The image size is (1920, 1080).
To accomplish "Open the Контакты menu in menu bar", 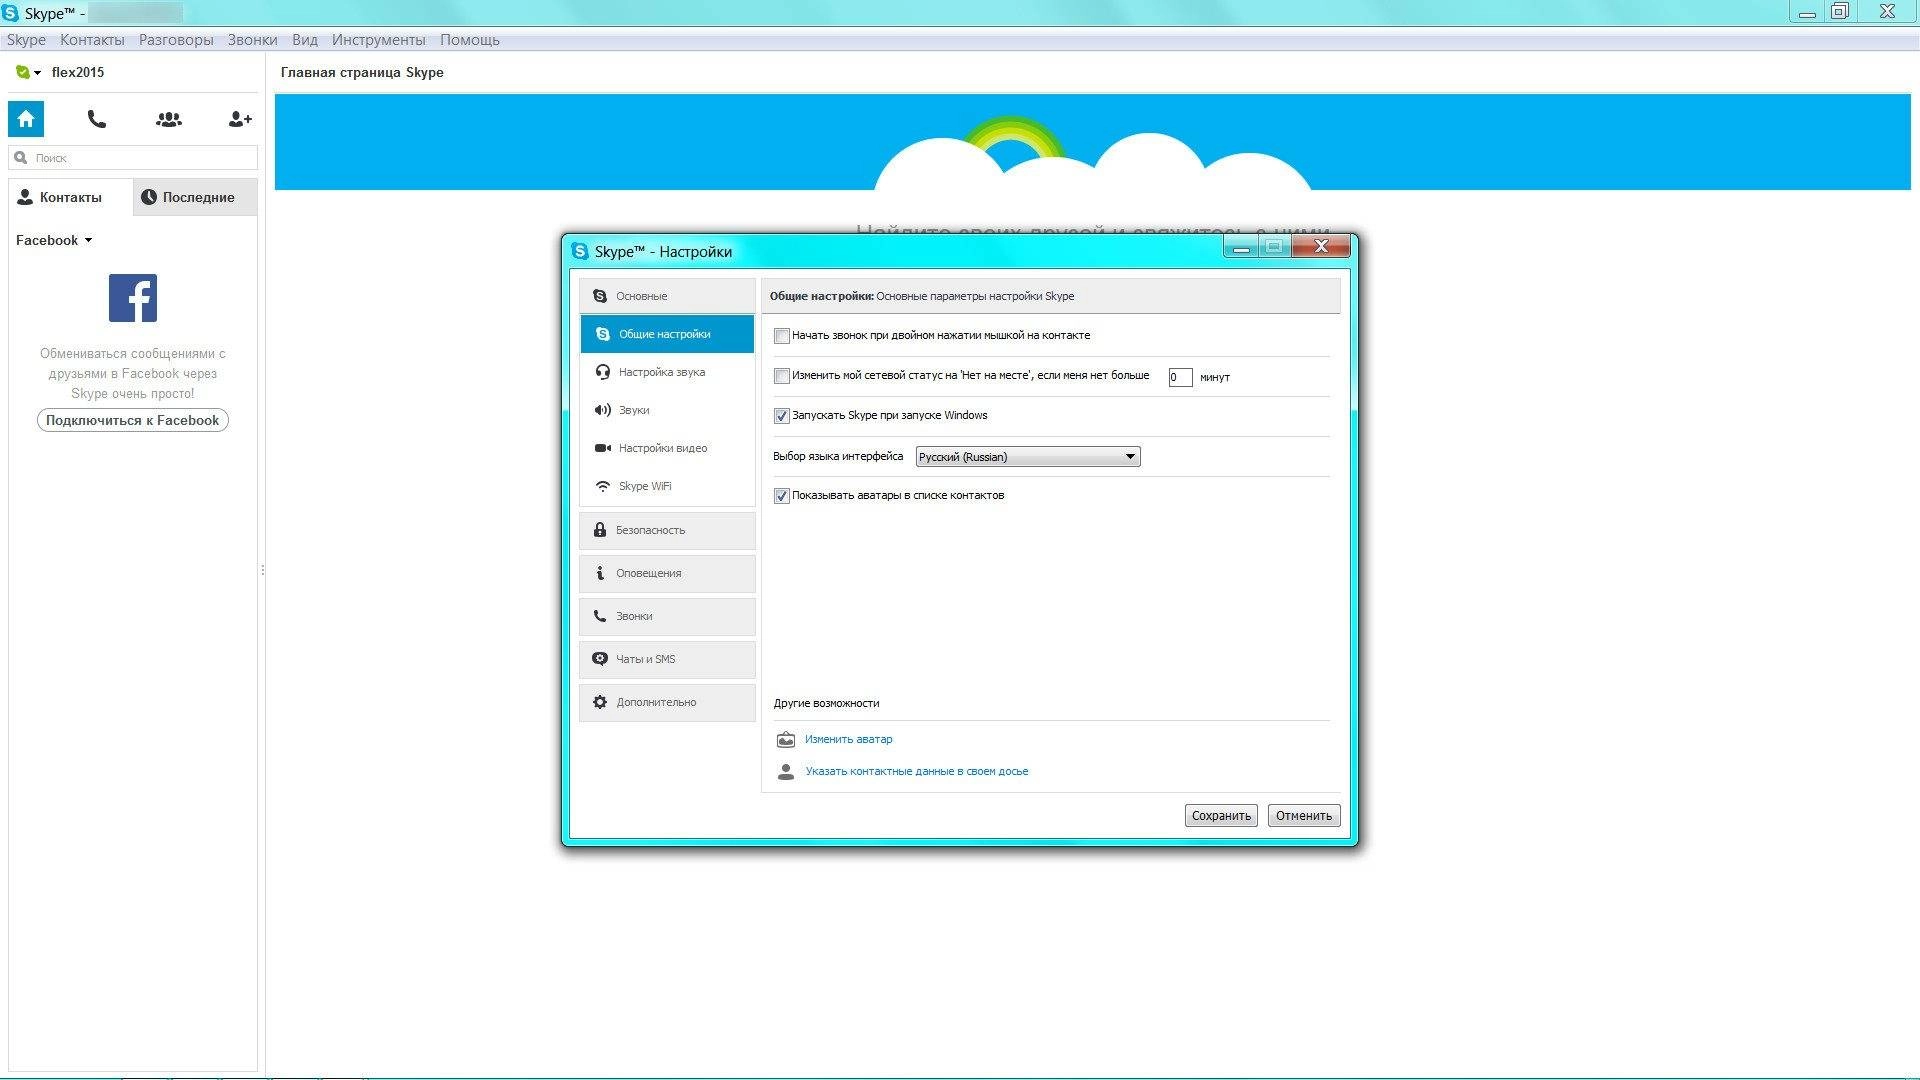I will 92,40.
